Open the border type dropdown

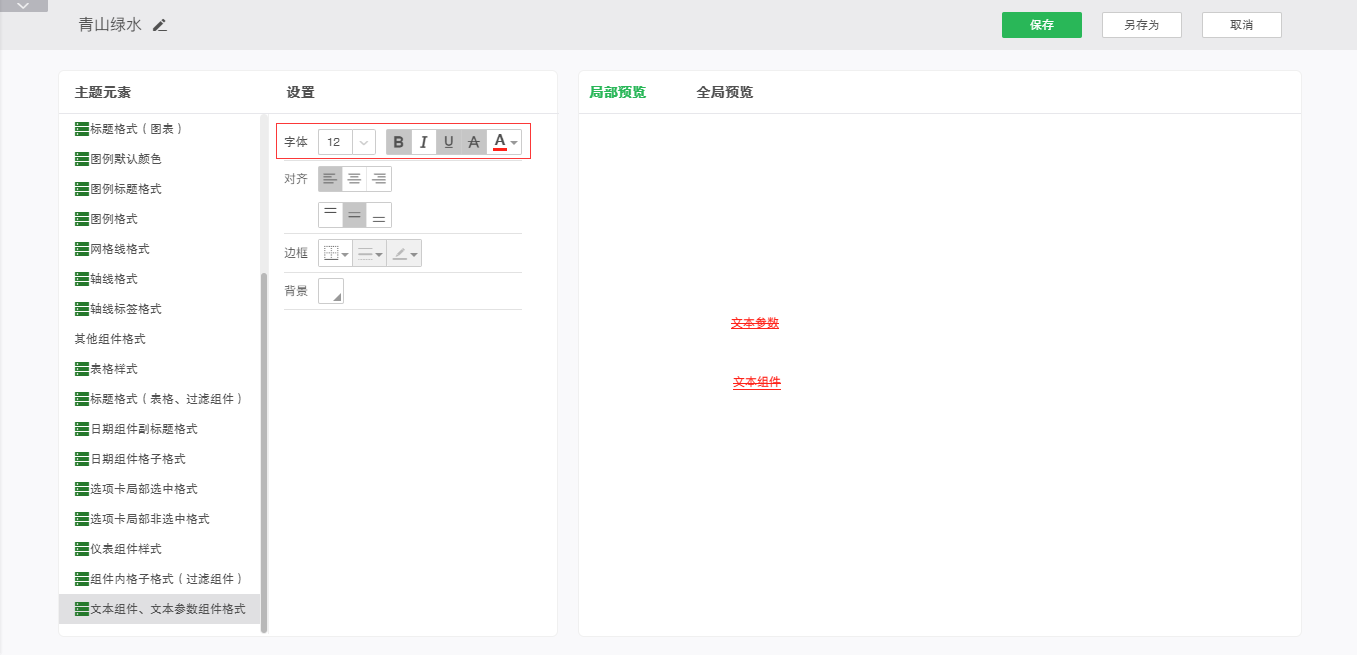pyautogui.click(x=335, y=253)
